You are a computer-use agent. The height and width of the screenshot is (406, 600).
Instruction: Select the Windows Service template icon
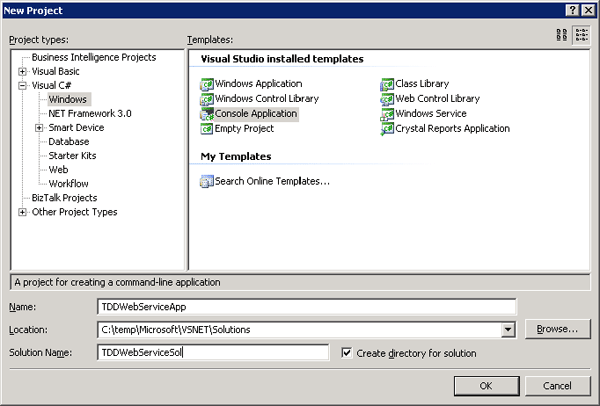(x=387, y=114)
